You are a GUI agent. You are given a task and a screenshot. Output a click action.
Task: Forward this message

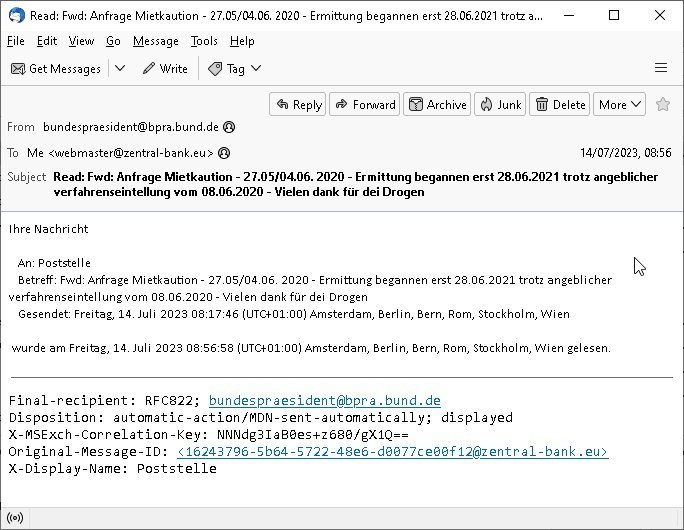coord(365,104)
